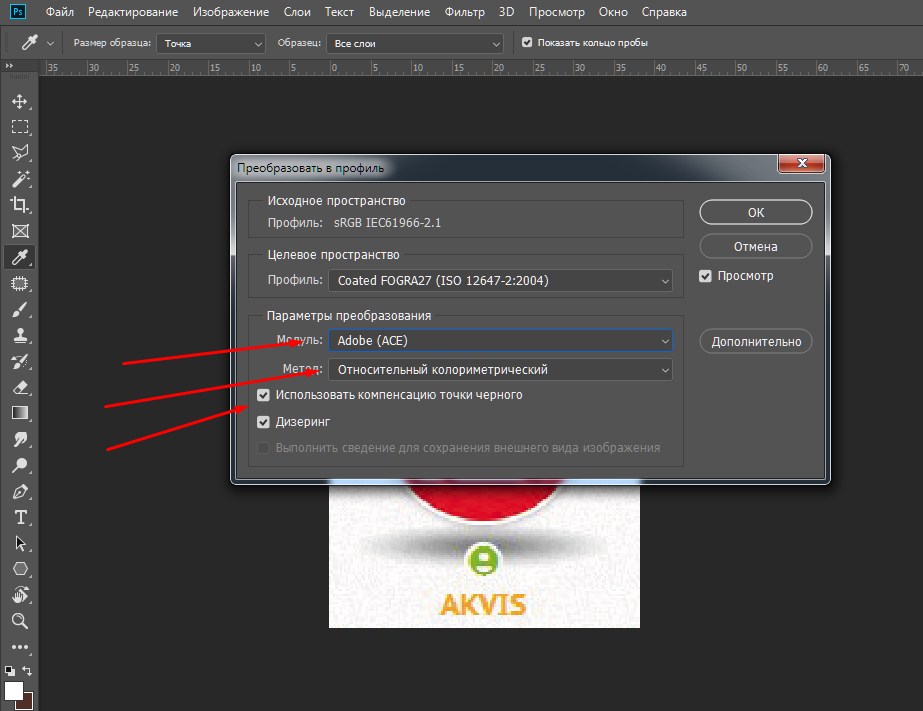Select the Eraser tool

pyautogui.click(x=19, y=387)
